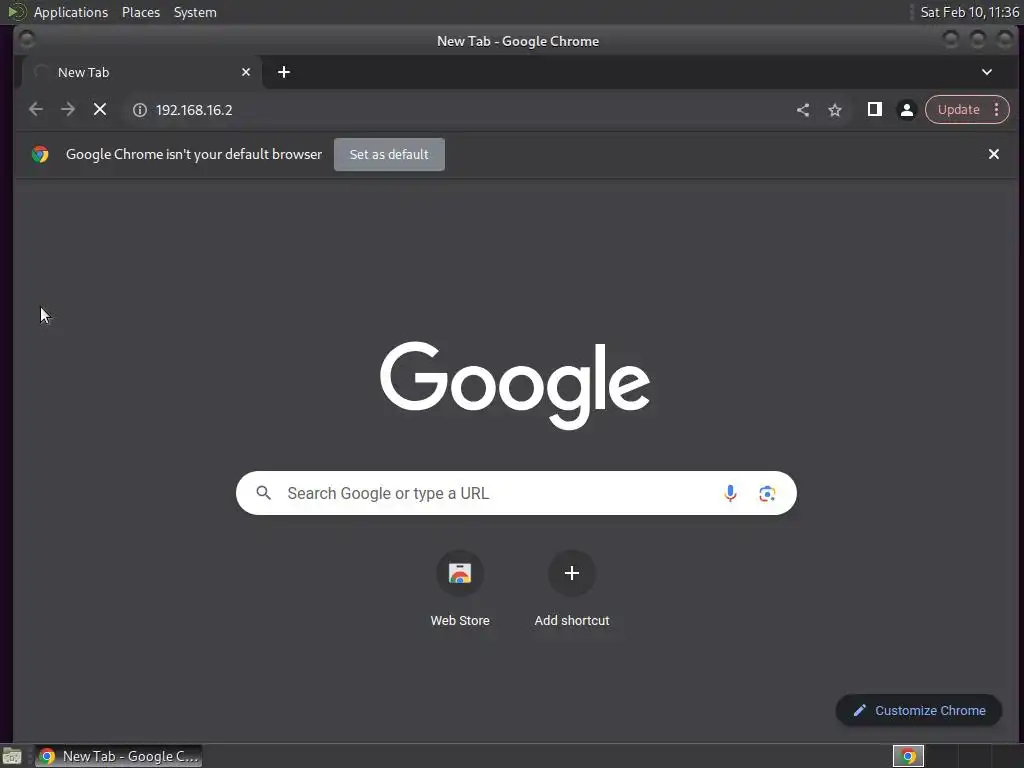The image size is (1024, 768).
Task: Select New Tab - Google Chrome taskbar entry
Action: click(x=119, y=756)
